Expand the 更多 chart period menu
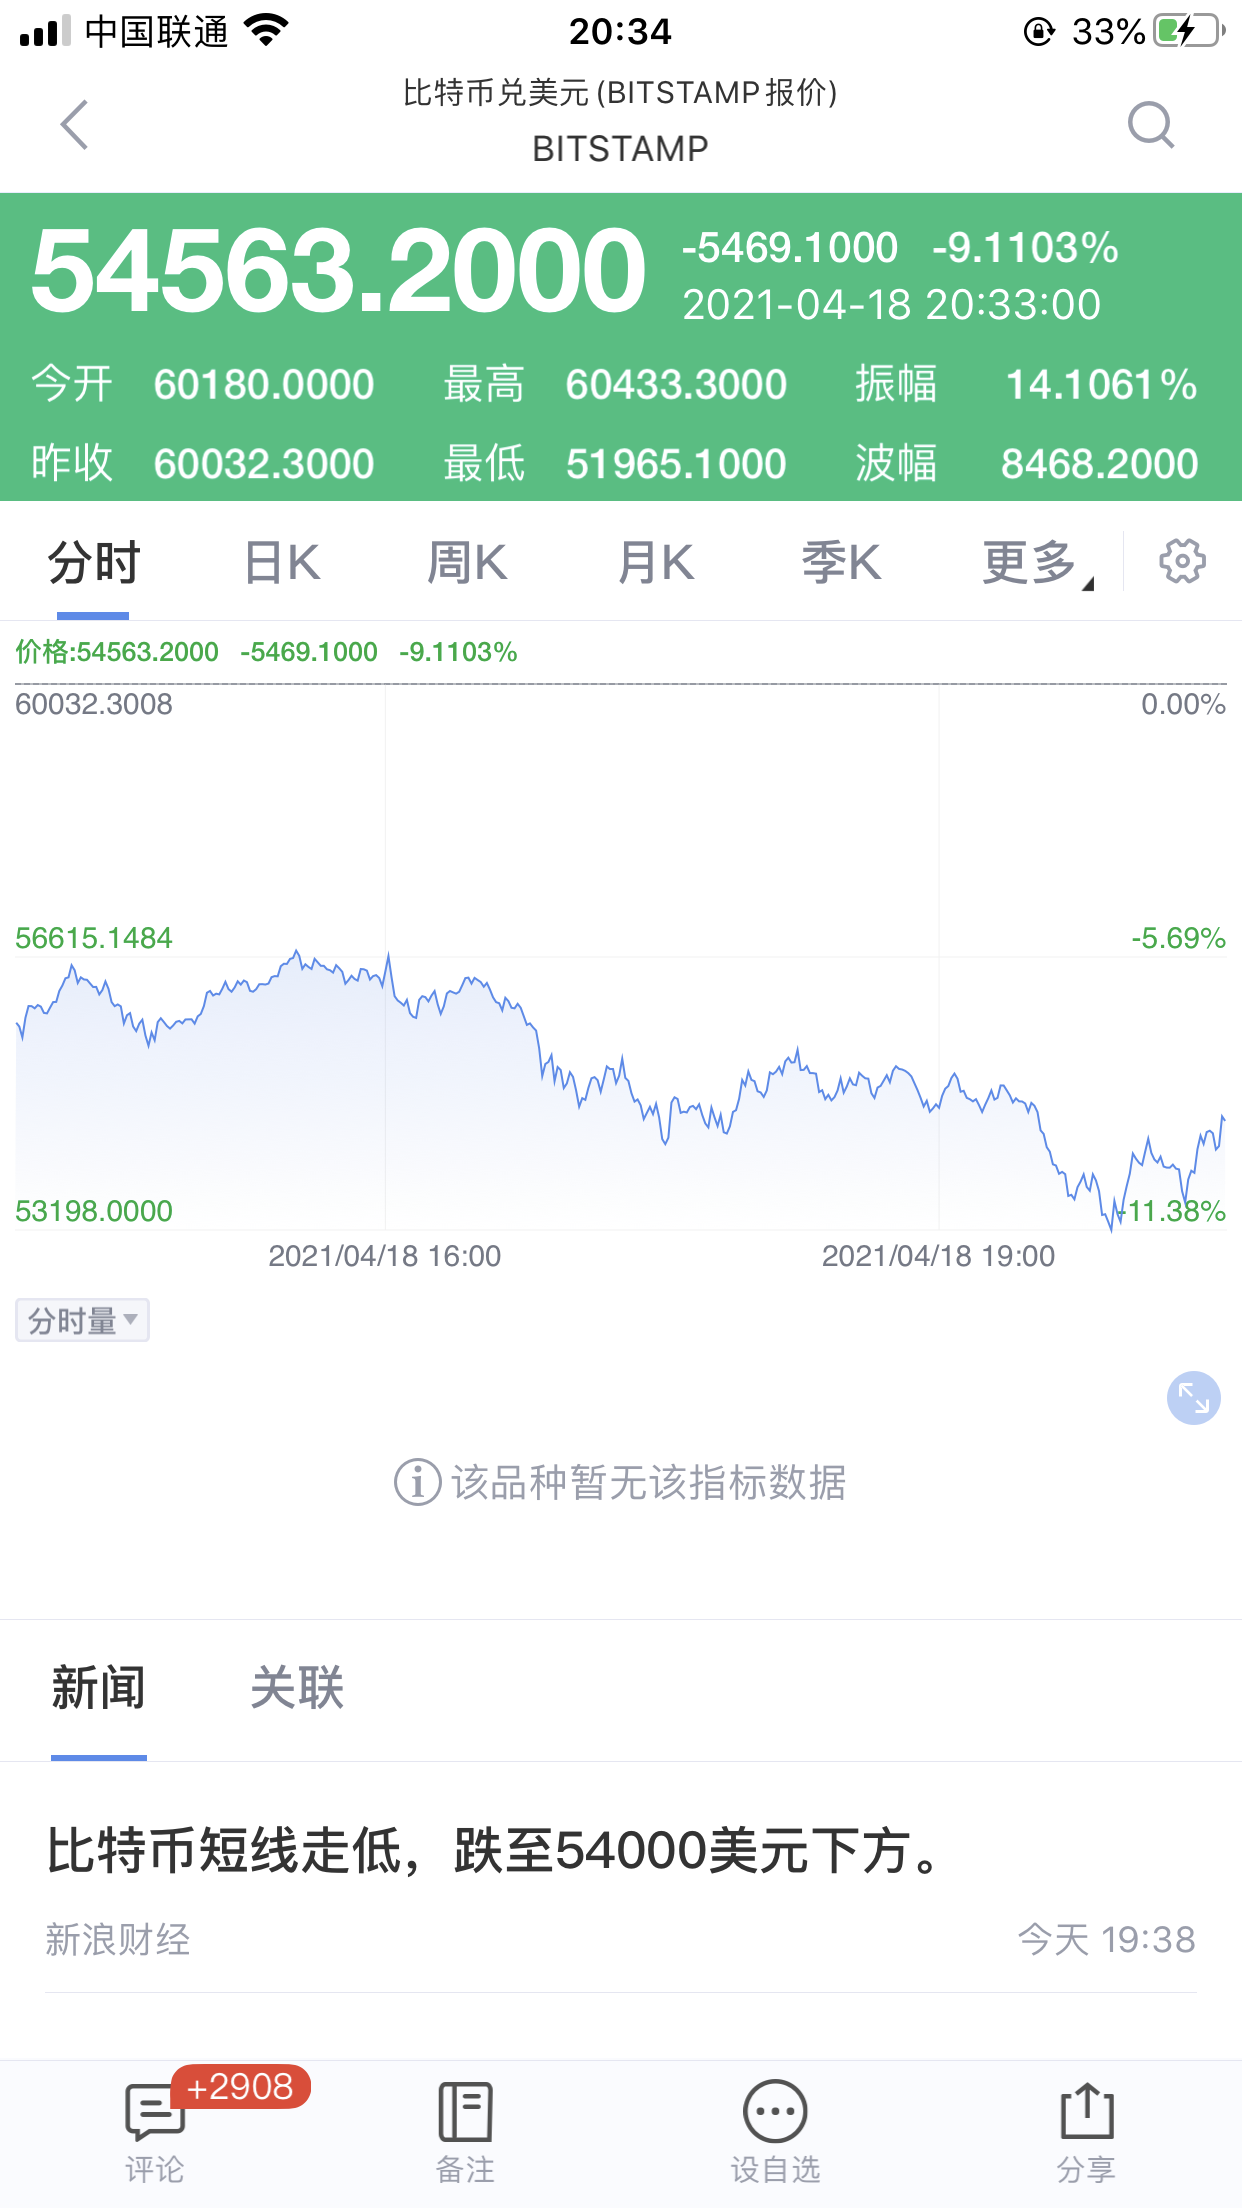This screenshot has height=2208, width=1242. coord(1035,563)
